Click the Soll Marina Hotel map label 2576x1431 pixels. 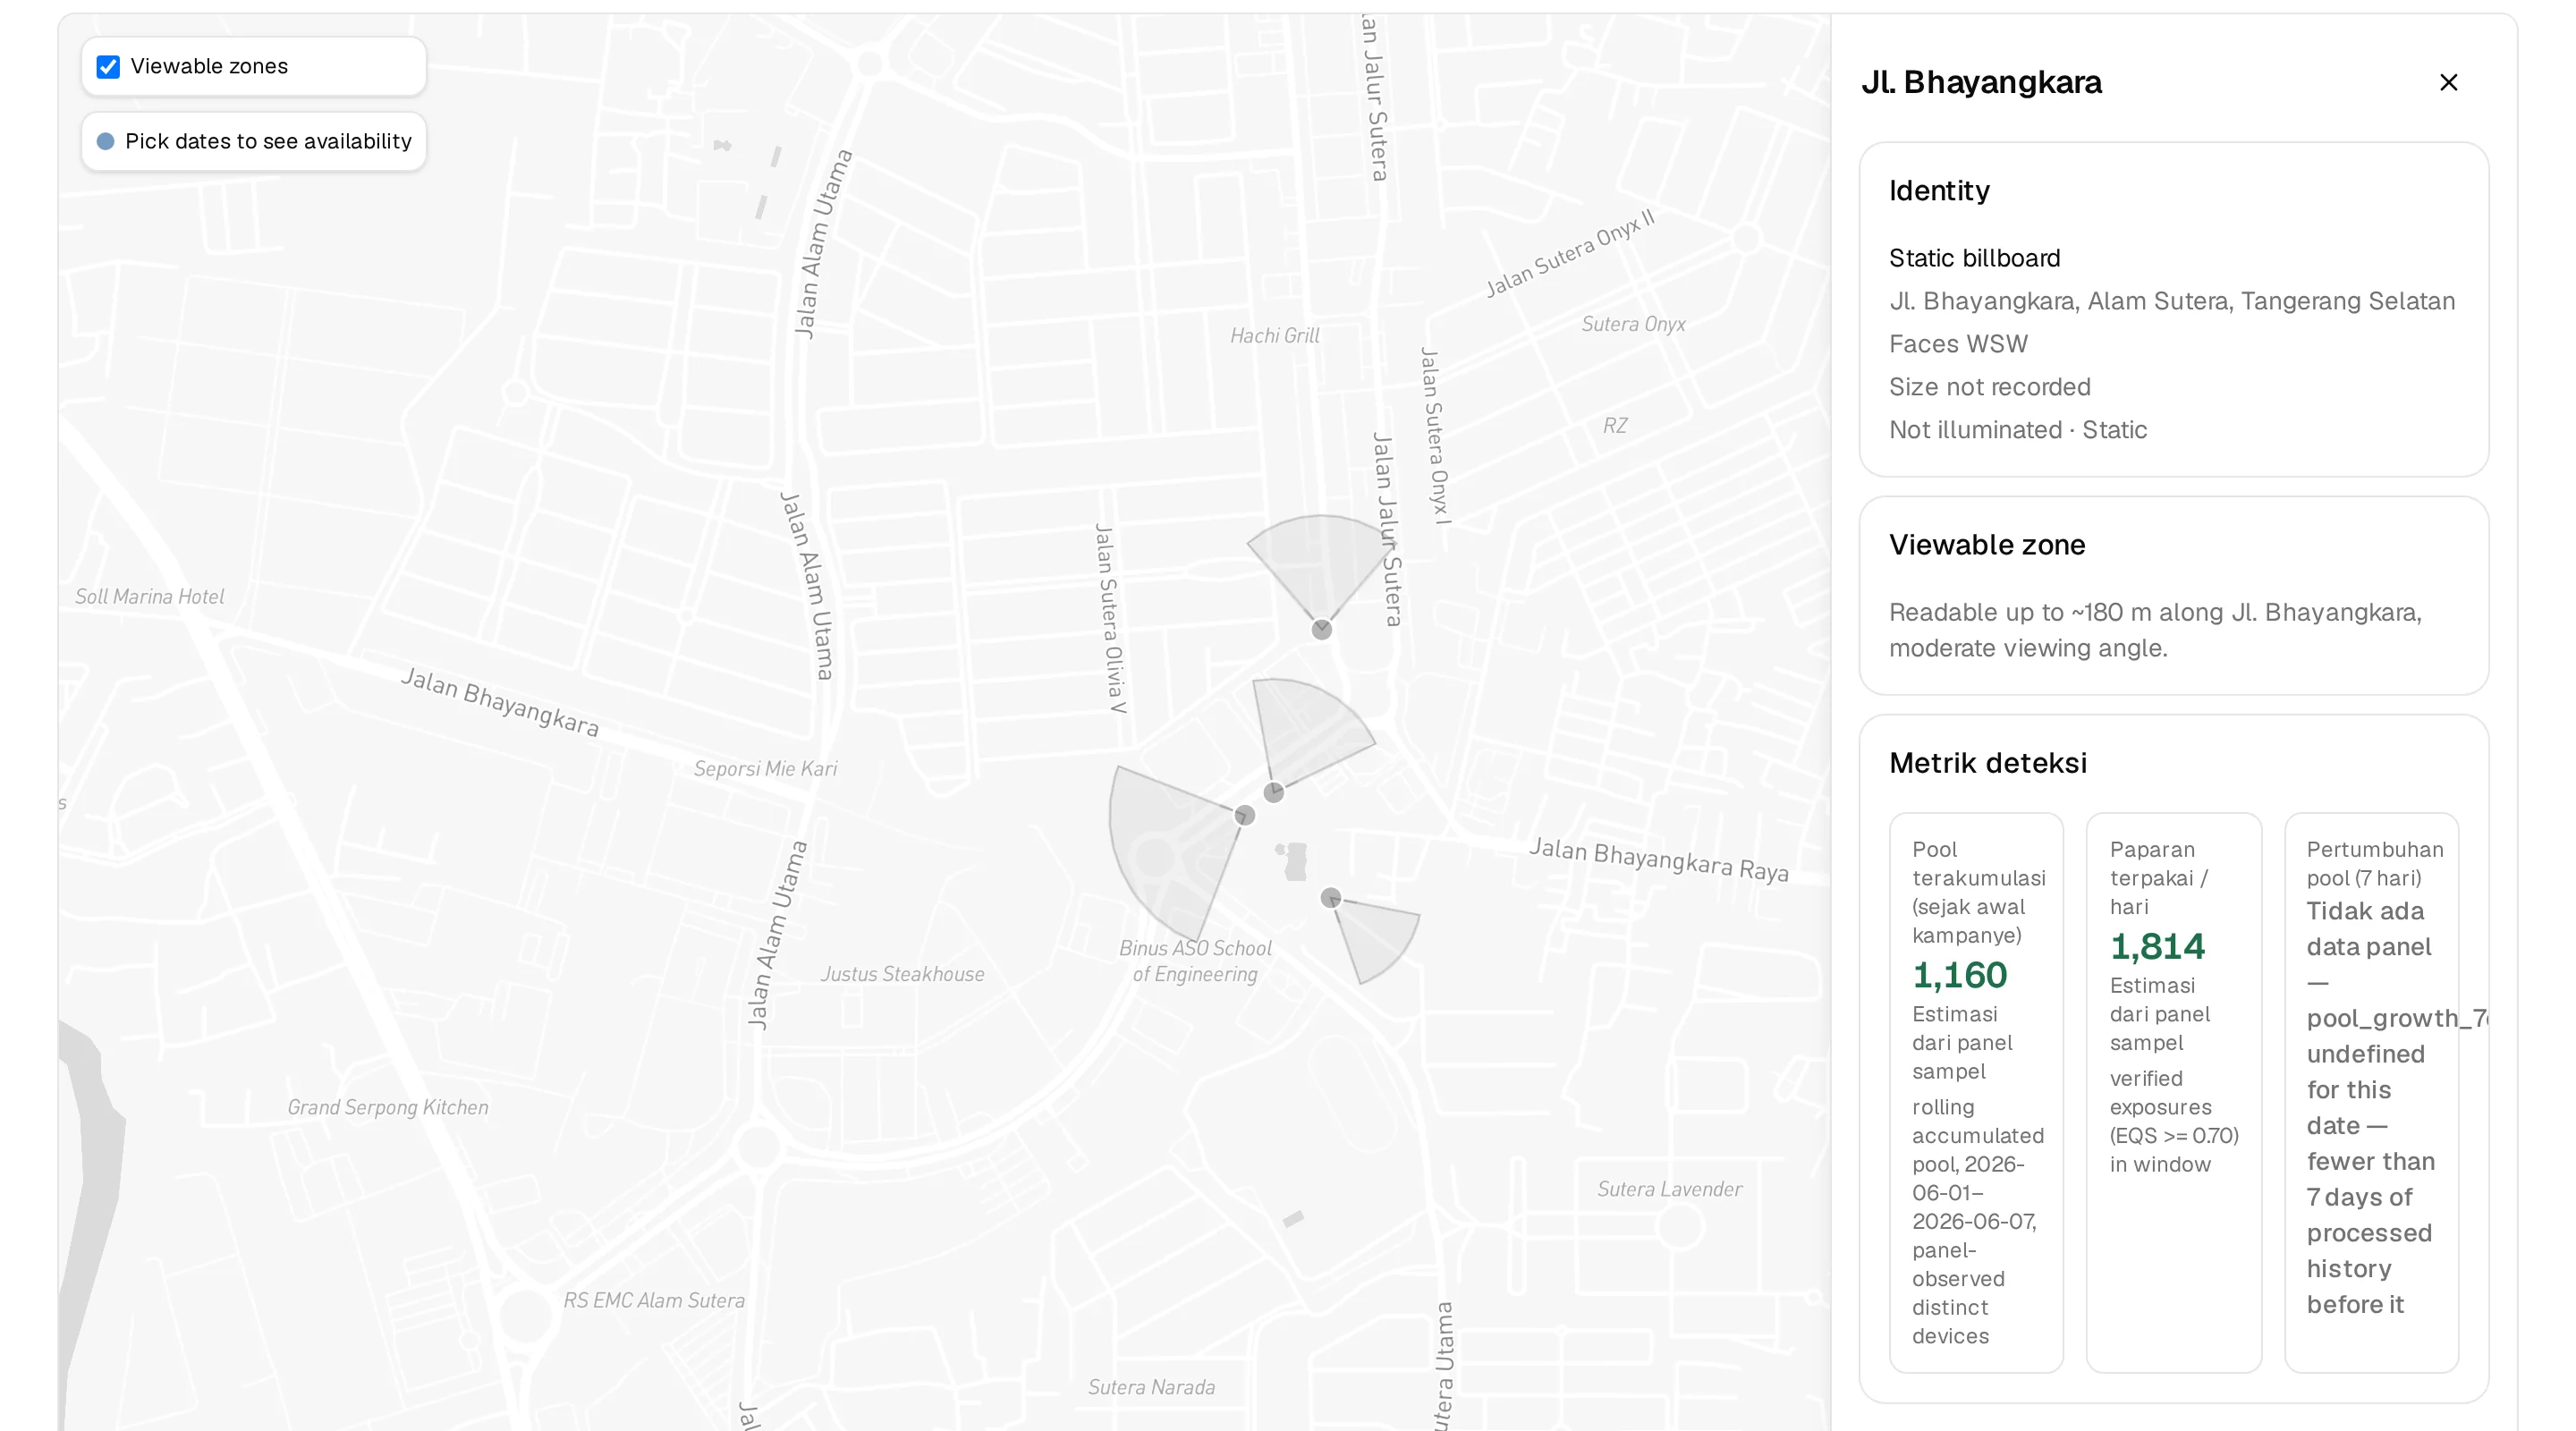(x=149, y=596)
